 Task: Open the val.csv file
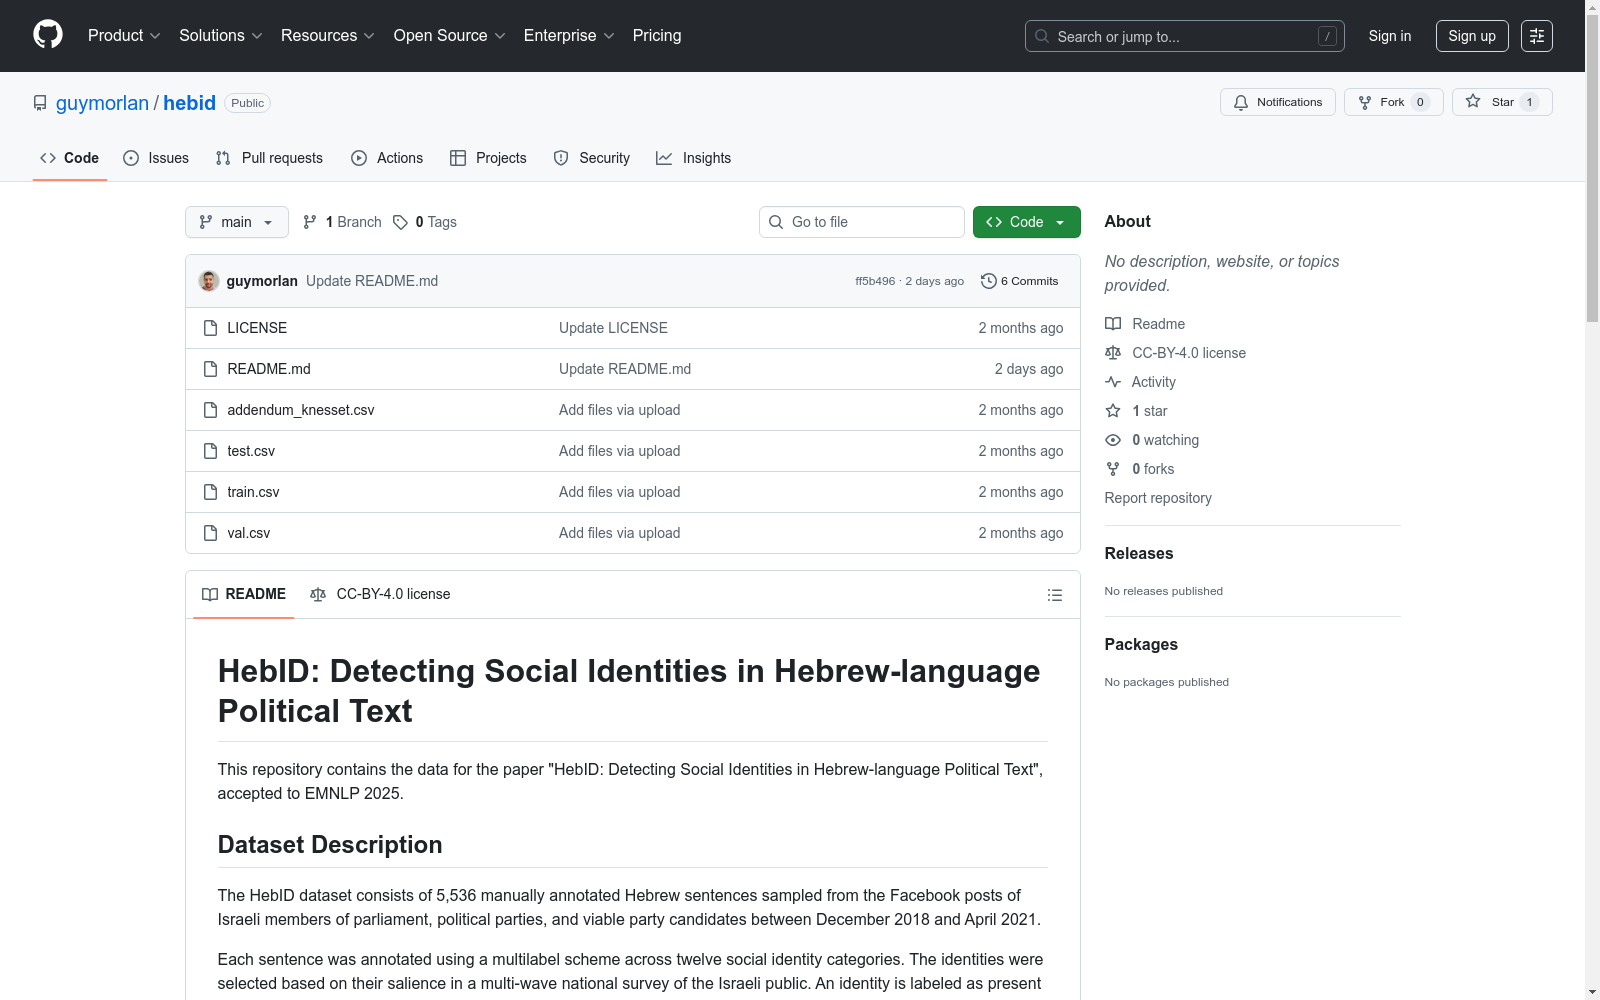tap(249, 533)
